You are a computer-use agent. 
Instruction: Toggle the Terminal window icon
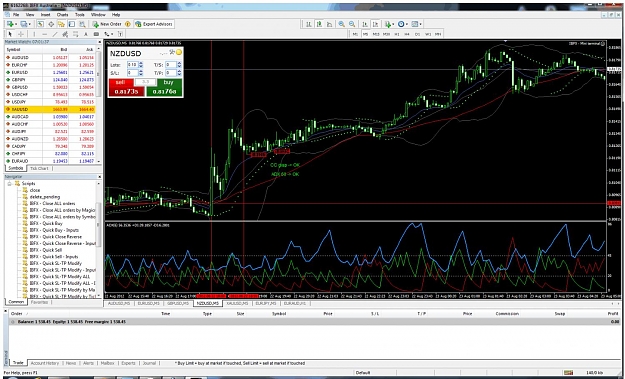pos(72,24)
